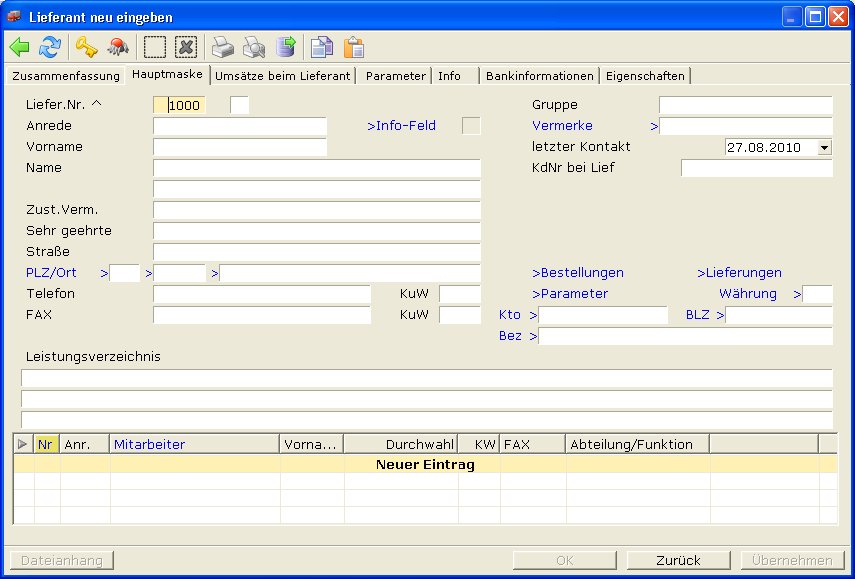Click the database export icon
The image size is (855, 579).
(286, 47)
